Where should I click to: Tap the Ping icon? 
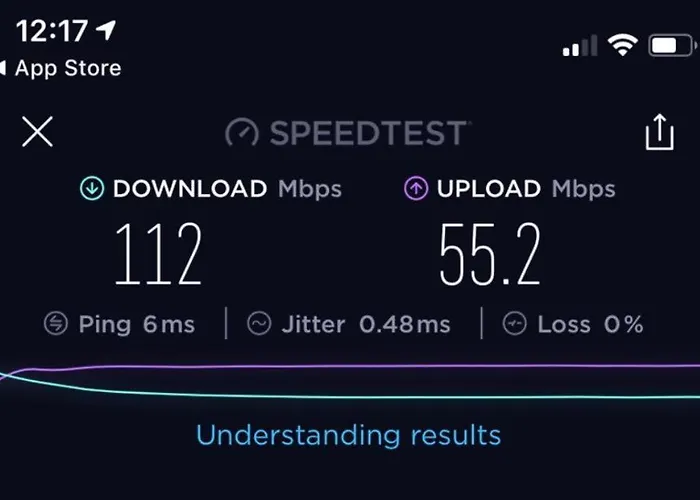click(56, 323)
